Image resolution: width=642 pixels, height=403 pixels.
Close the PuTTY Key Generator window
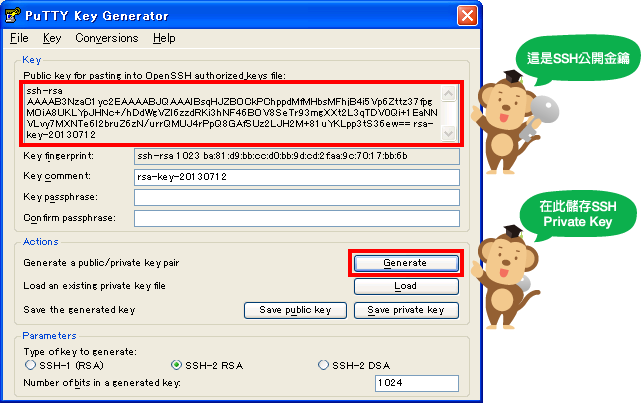(467, 16)
